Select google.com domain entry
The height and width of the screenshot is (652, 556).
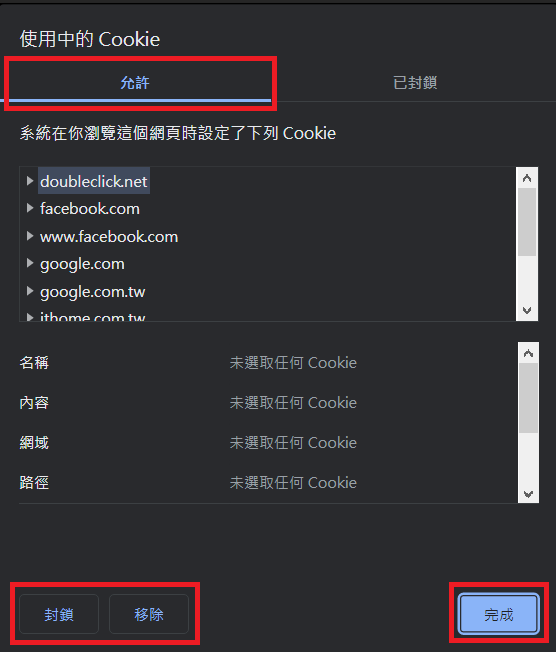pyautogui.click(x=82, y=264)
